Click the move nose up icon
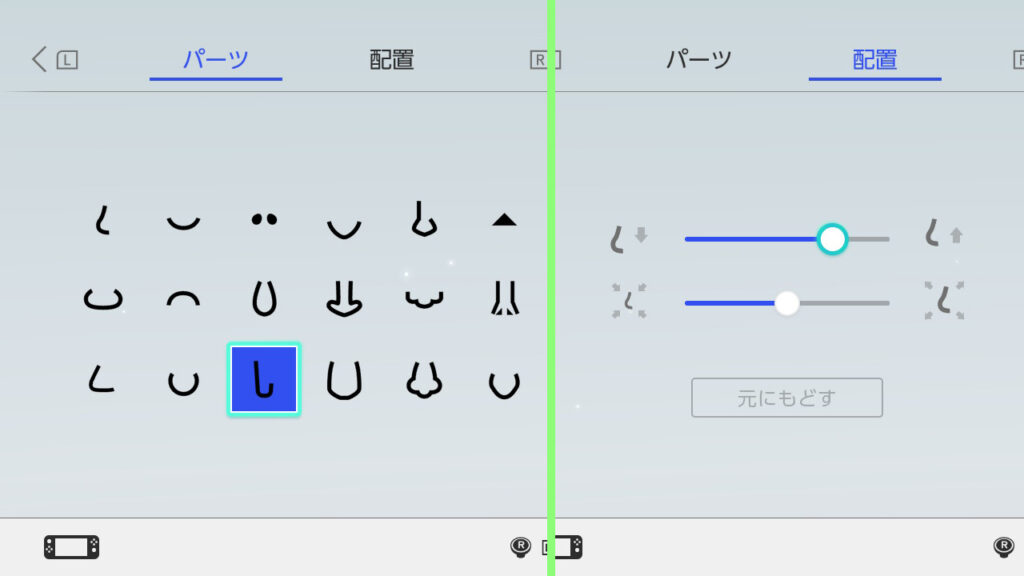 coord(944,235)
